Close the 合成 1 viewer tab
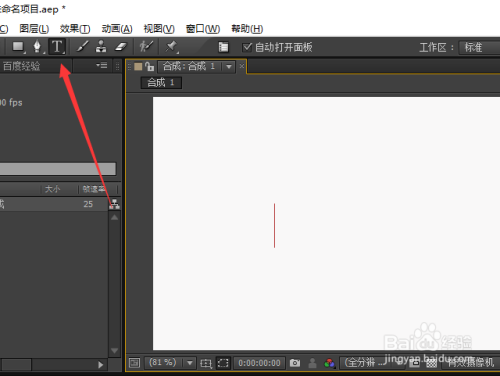The width and height of the screenshot is (500, 376). pos(242,66)
